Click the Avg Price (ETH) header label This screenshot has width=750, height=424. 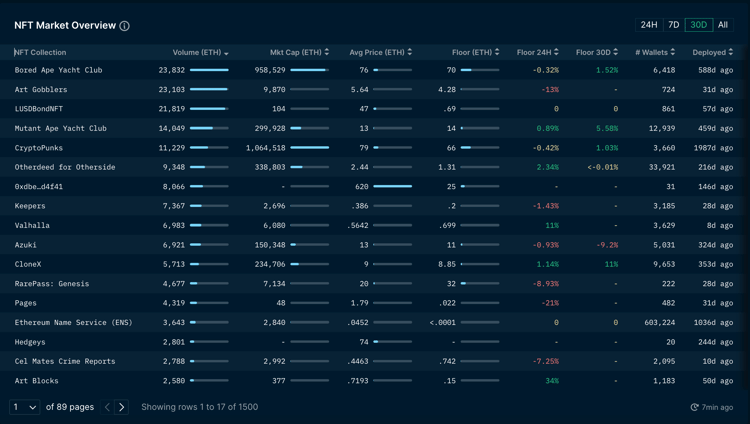point(377,53)
